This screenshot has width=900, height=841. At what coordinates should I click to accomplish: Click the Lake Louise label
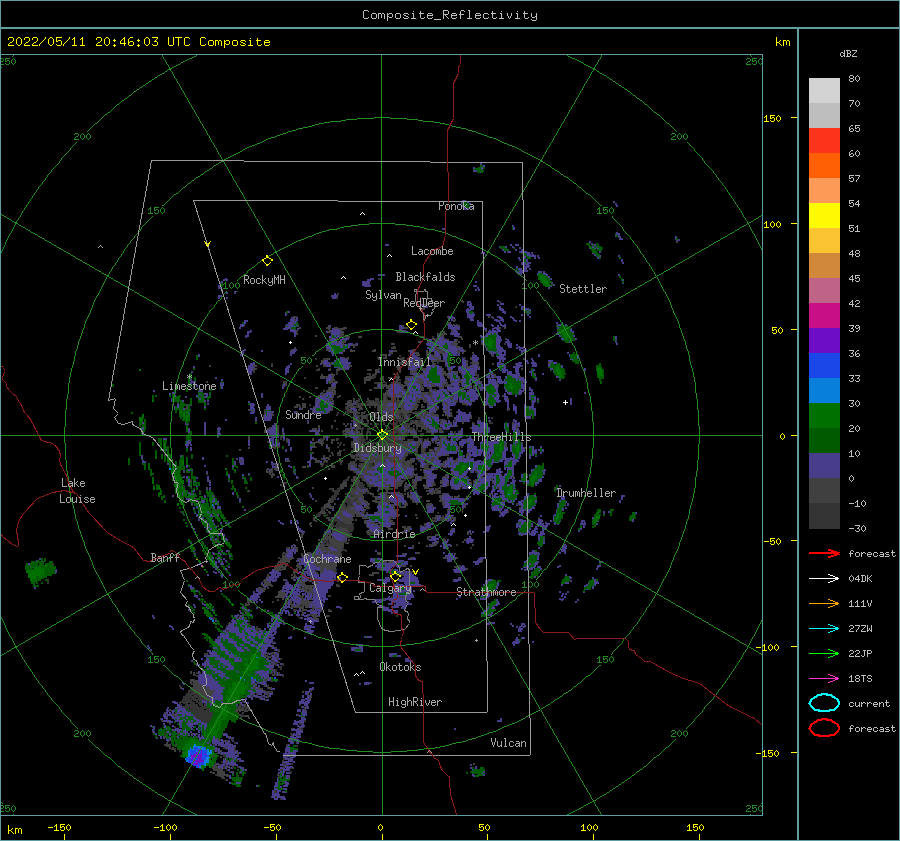coord(78,491)
